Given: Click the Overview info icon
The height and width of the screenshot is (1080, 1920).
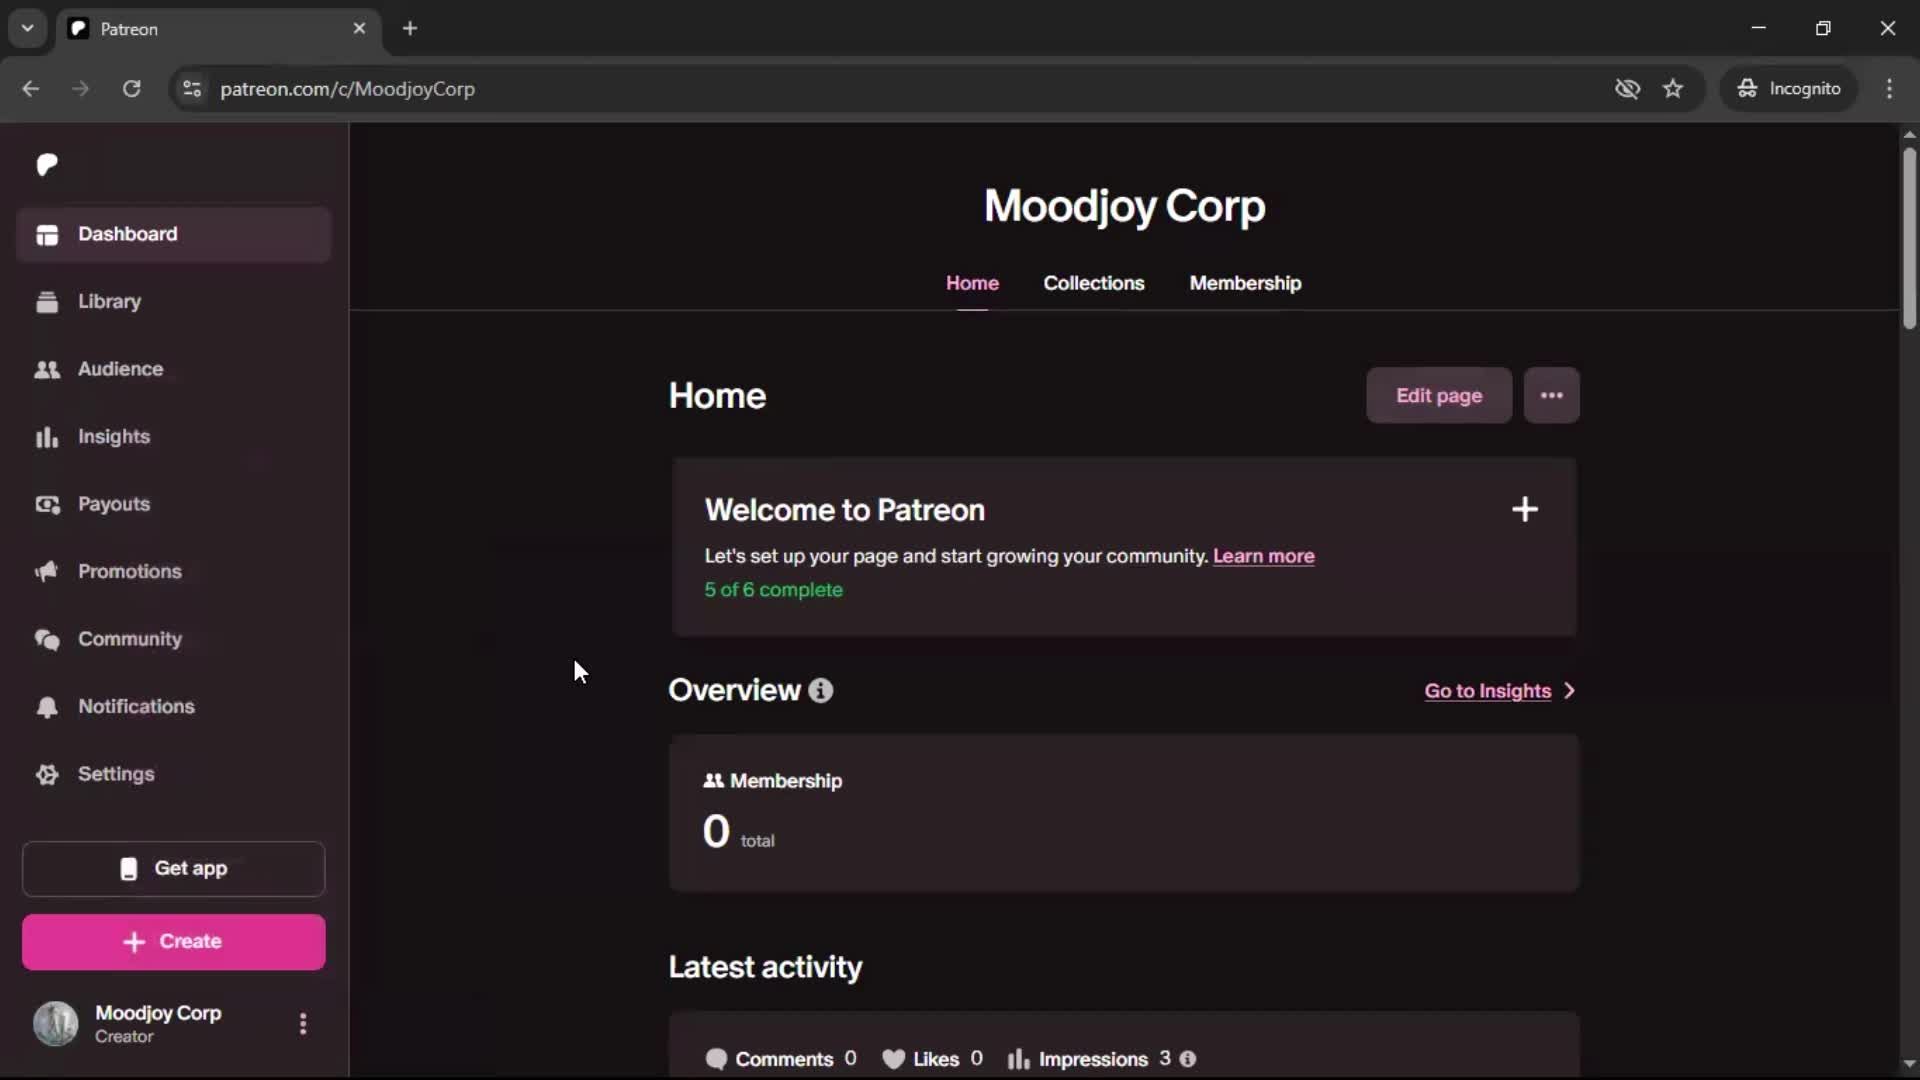Looking at the screenshot, I should point(821,691).
